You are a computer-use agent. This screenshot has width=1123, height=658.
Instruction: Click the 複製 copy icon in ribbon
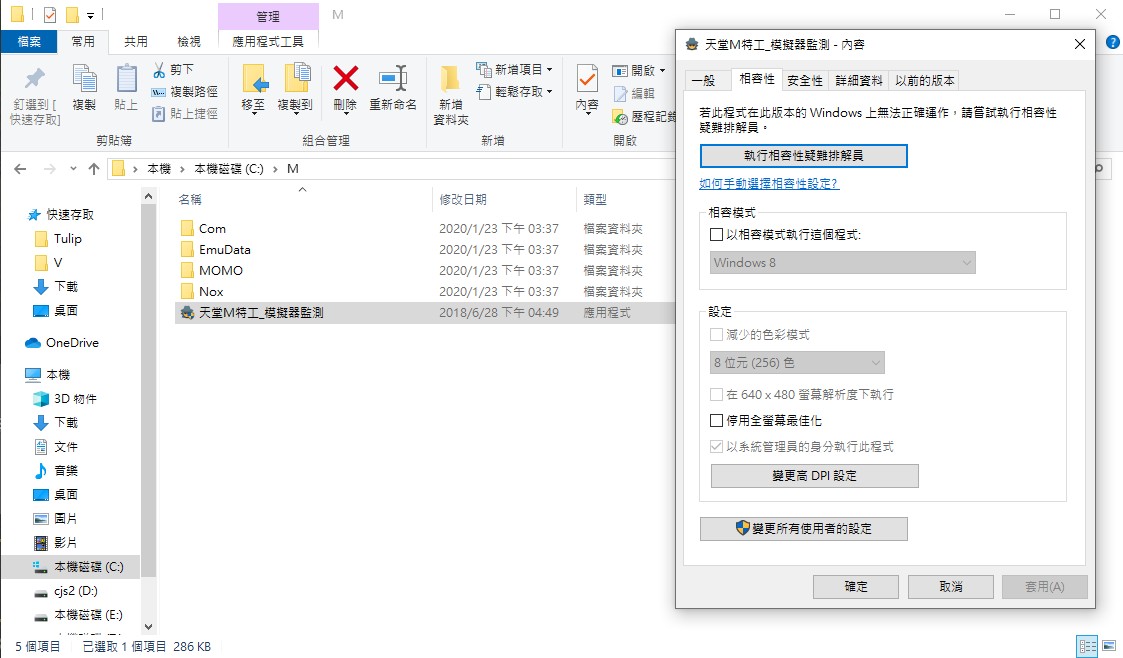tap(84, 79)
